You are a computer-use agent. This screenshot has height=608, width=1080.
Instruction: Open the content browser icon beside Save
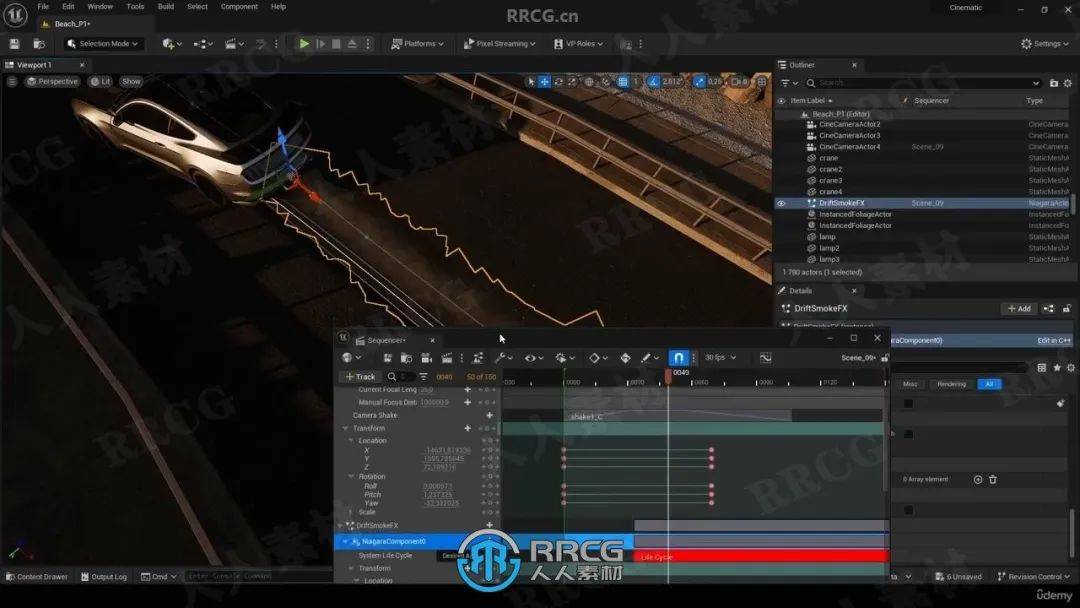39,43
